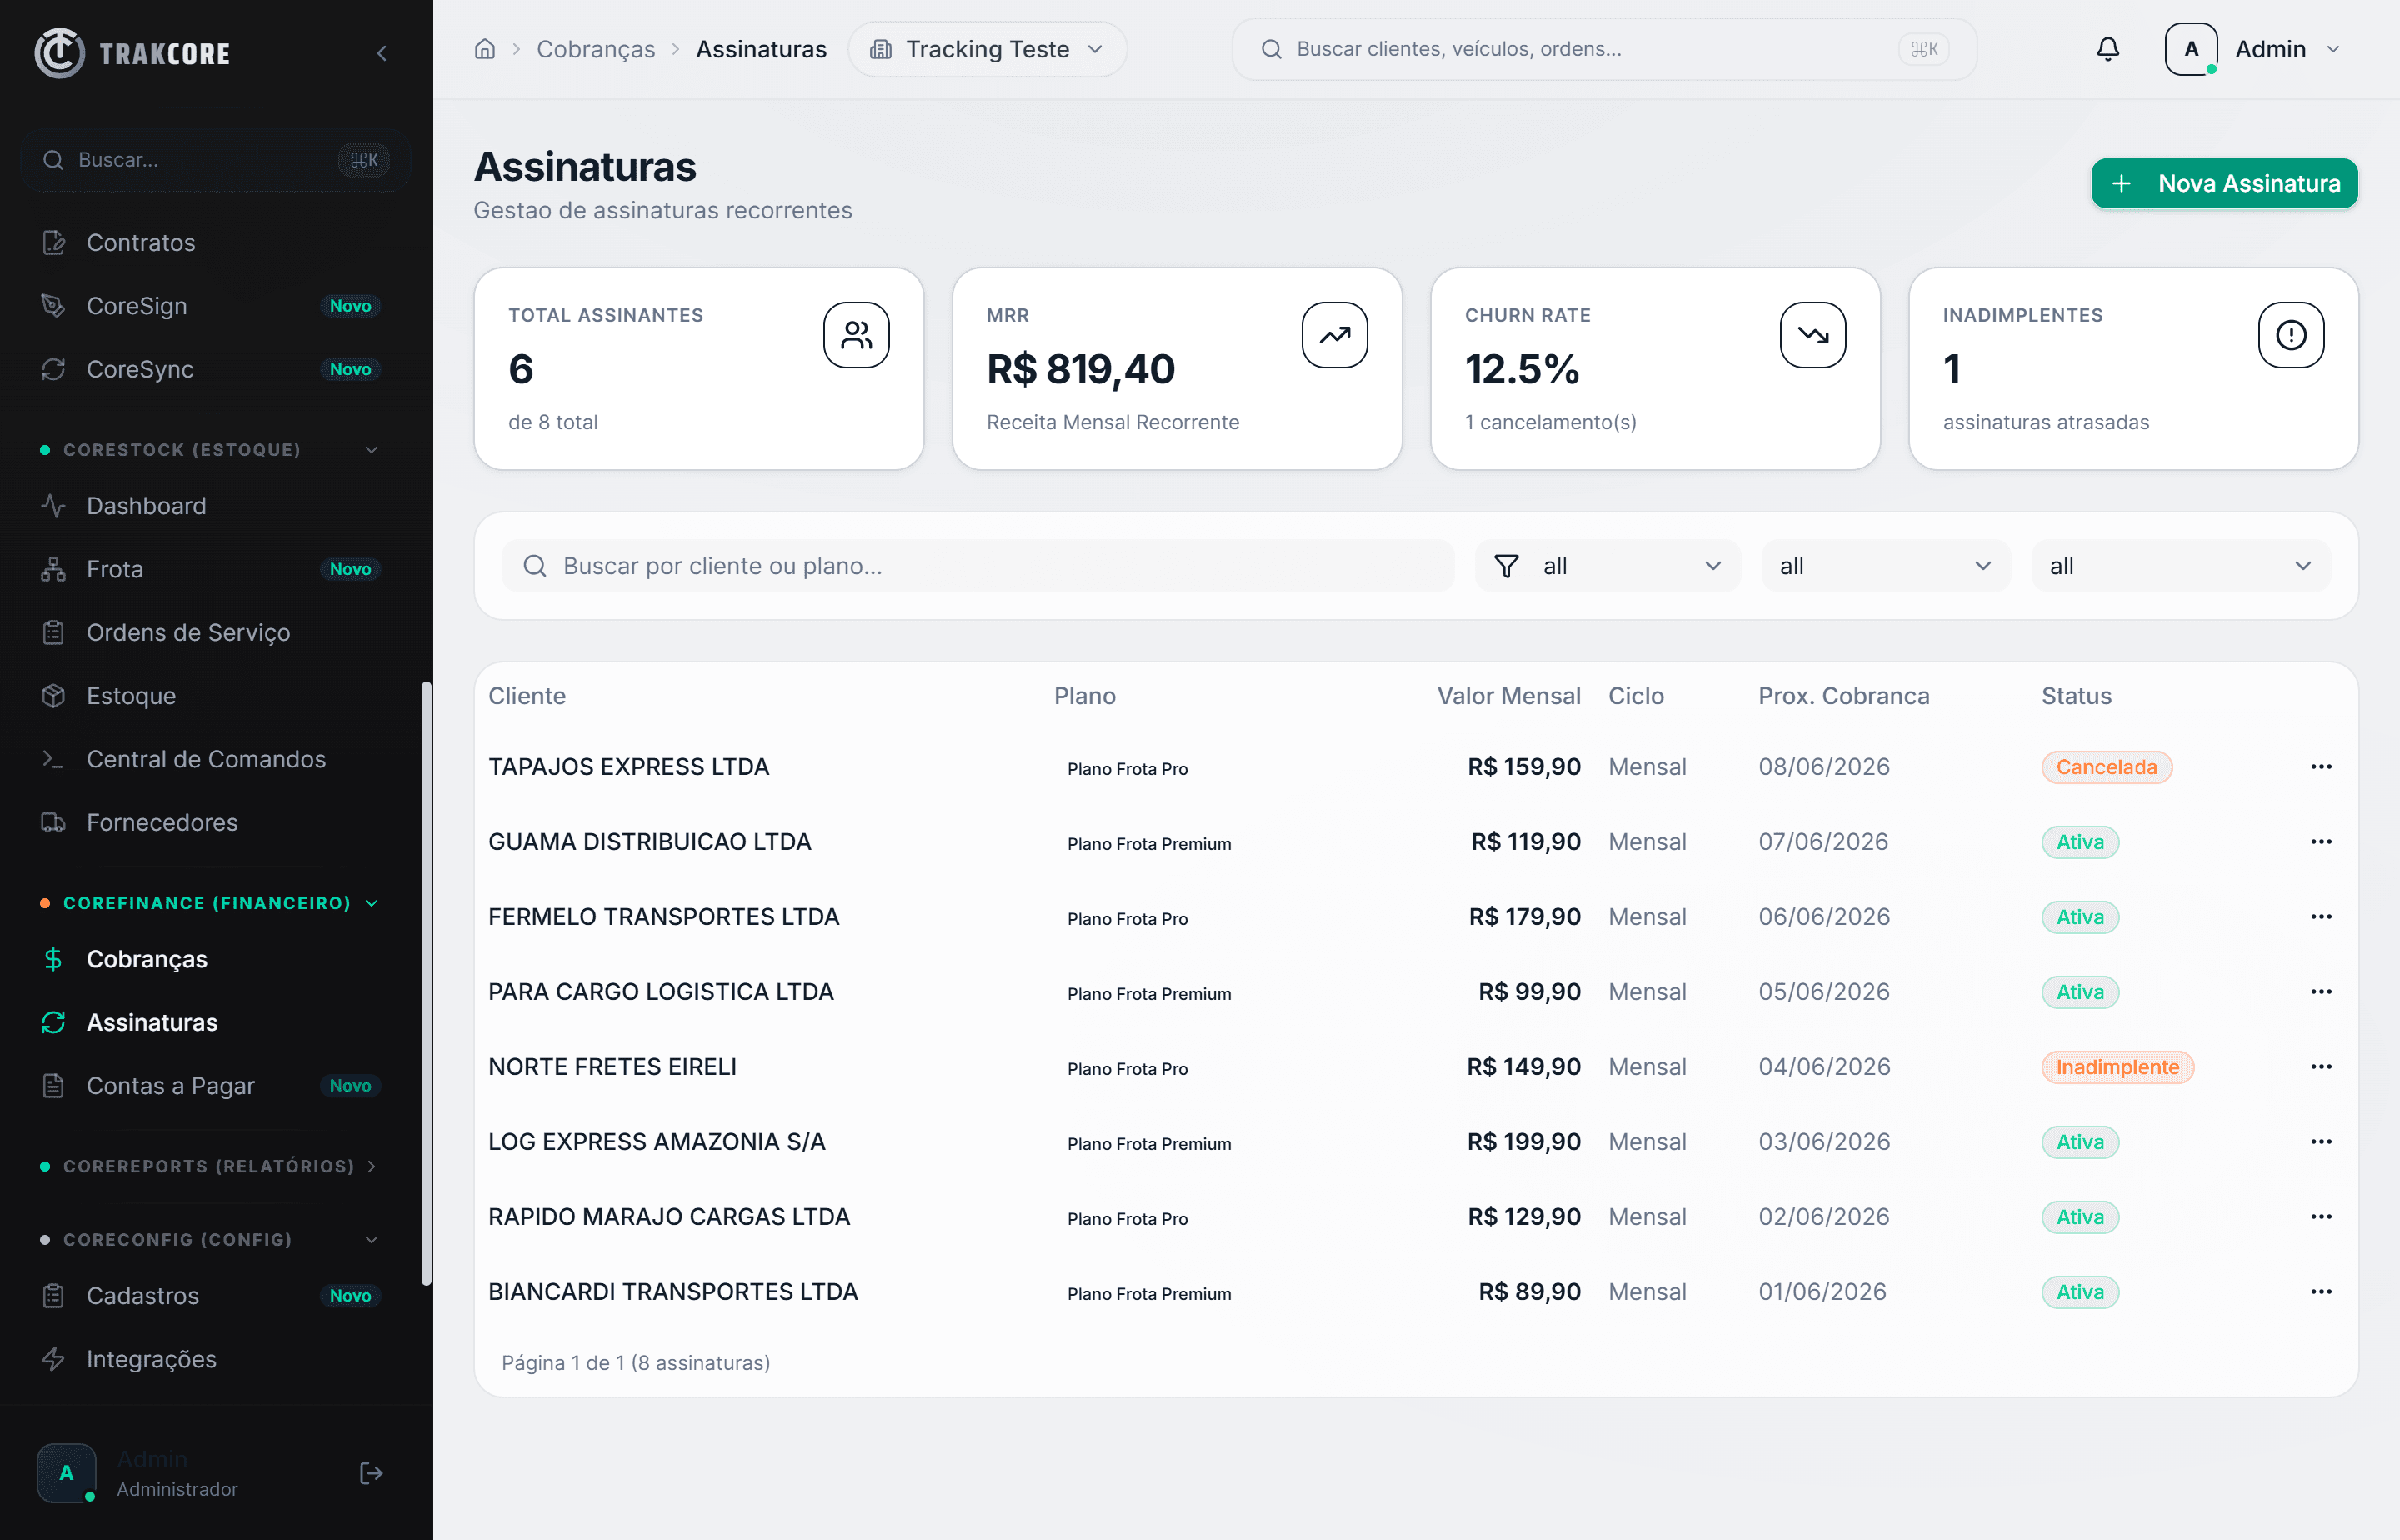Open Fornecedores in the sidebar
This screenshot has height=1540, width=2400.
coord(211,822)
